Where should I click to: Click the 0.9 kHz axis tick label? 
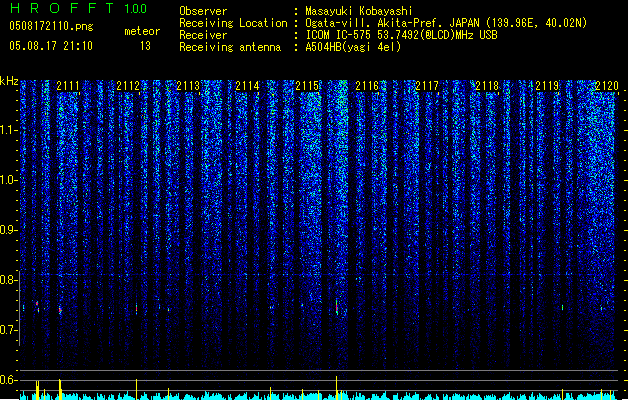[8, 230]
